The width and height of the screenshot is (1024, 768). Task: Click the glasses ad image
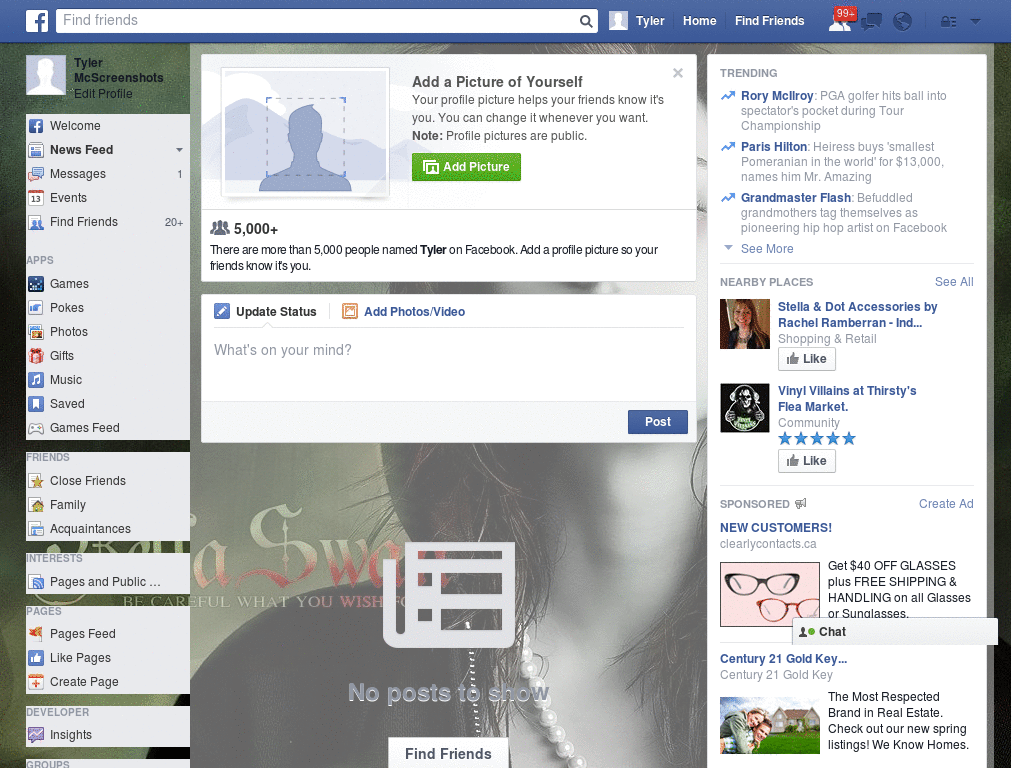tap(769, 594)
